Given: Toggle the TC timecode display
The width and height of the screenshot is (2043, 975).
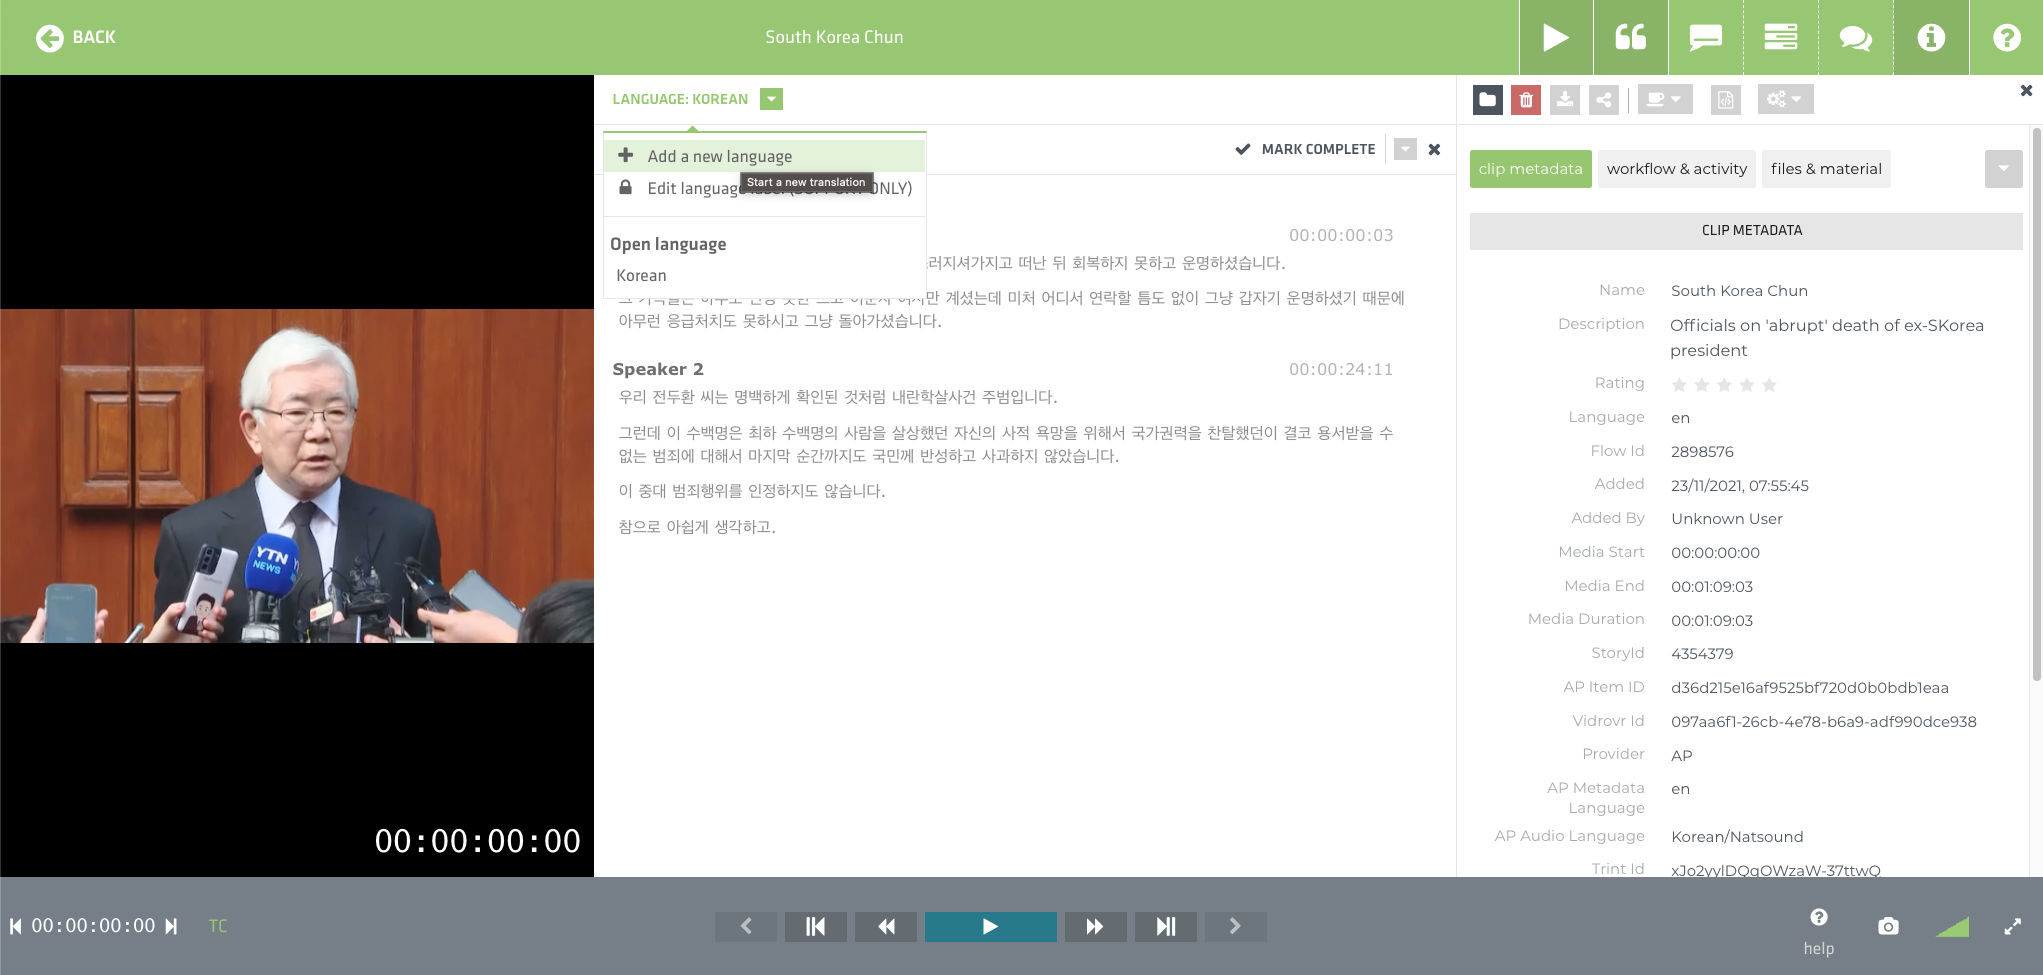Looking at the screenshot, I should pyautogui.click(x=218, y=926).
